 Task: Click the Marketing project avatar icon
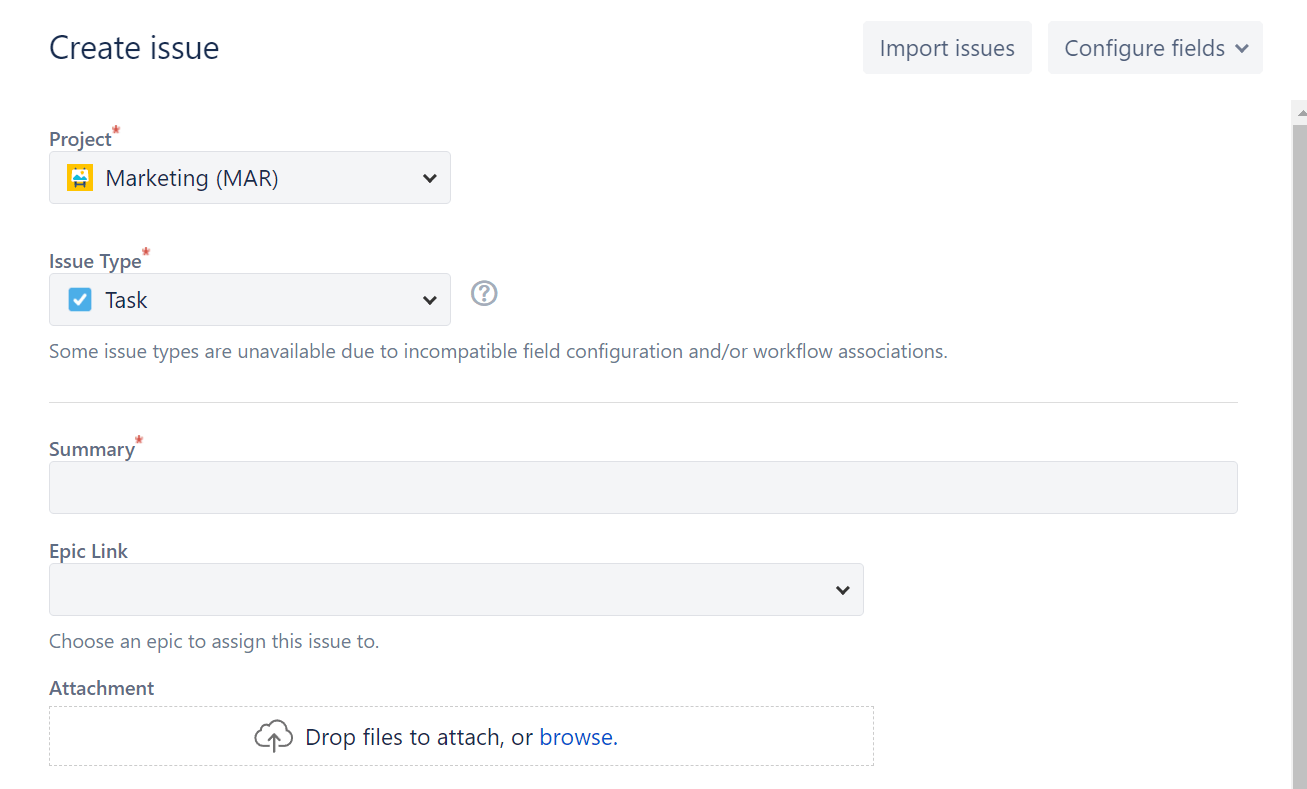point(80,178)
